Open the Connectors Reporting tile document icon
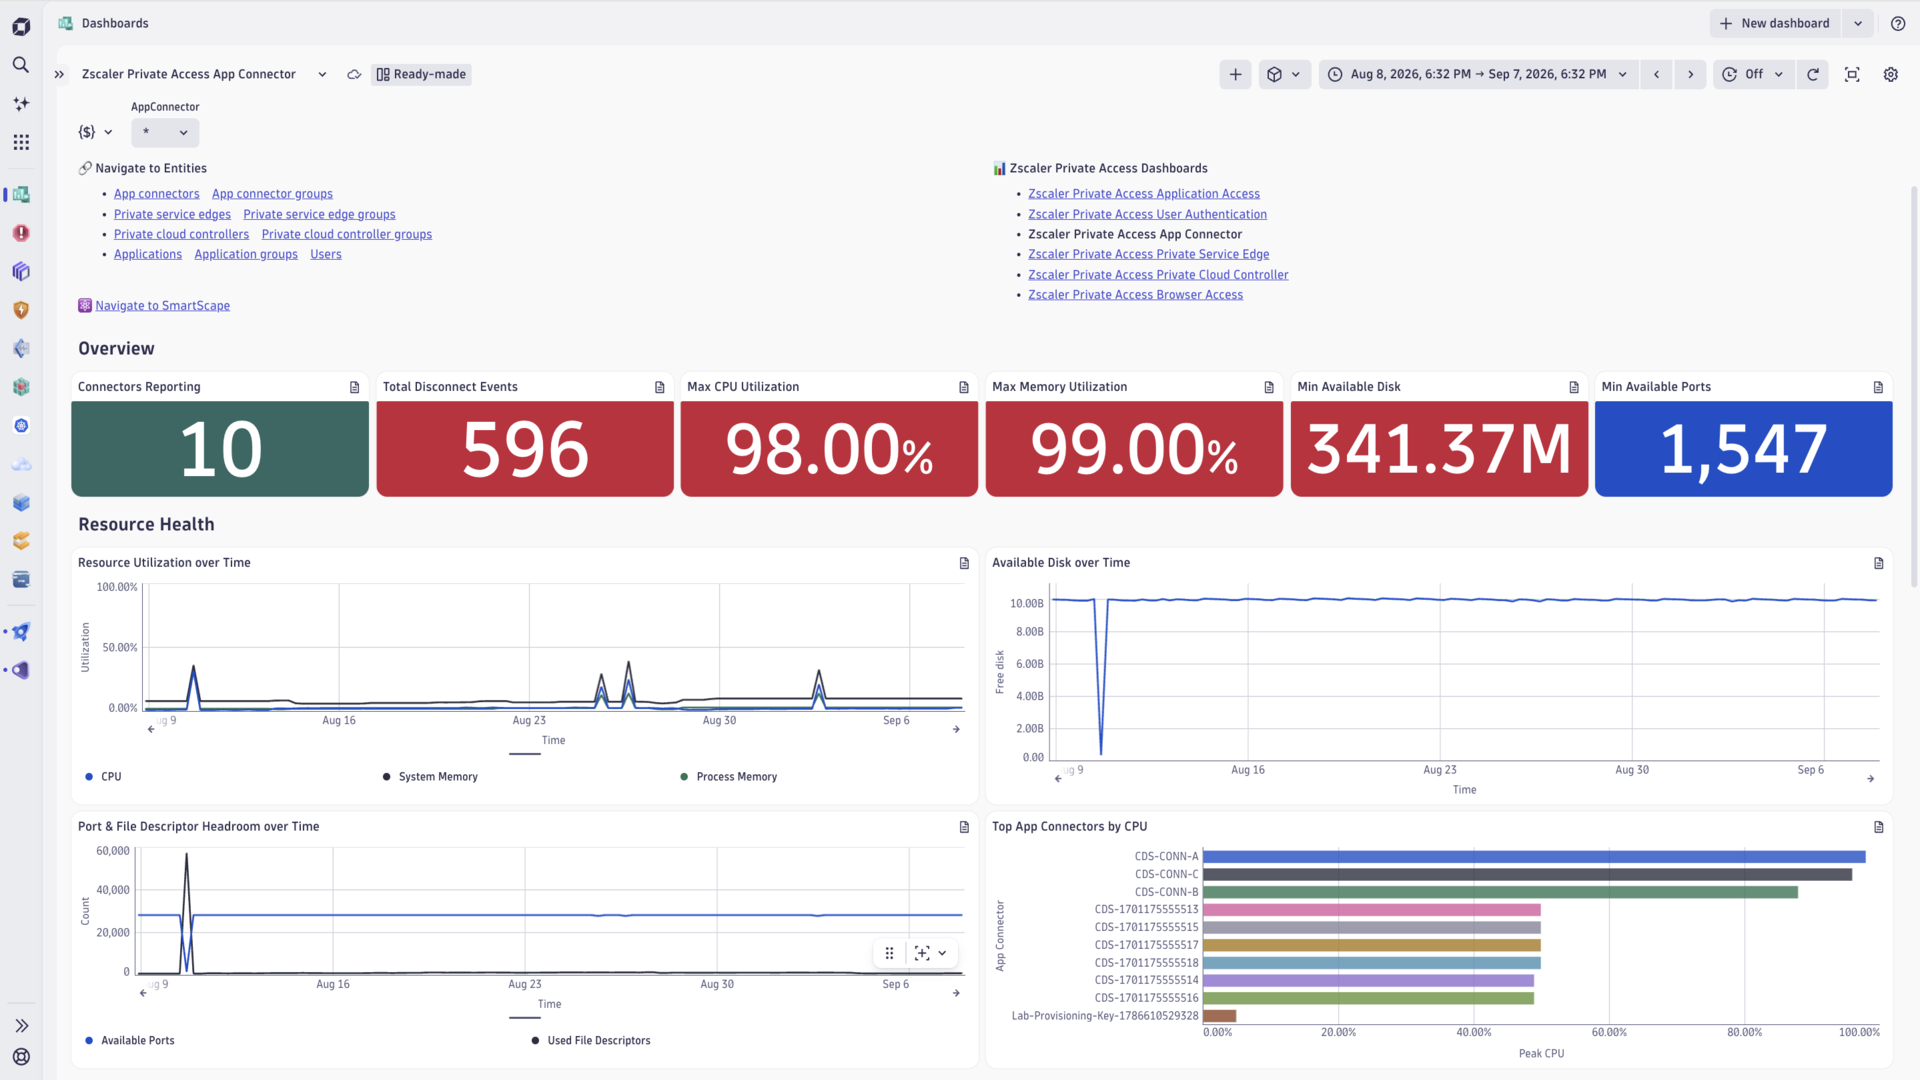The height and width of the screenshot is (1080, 1920). tap(354, 387)
